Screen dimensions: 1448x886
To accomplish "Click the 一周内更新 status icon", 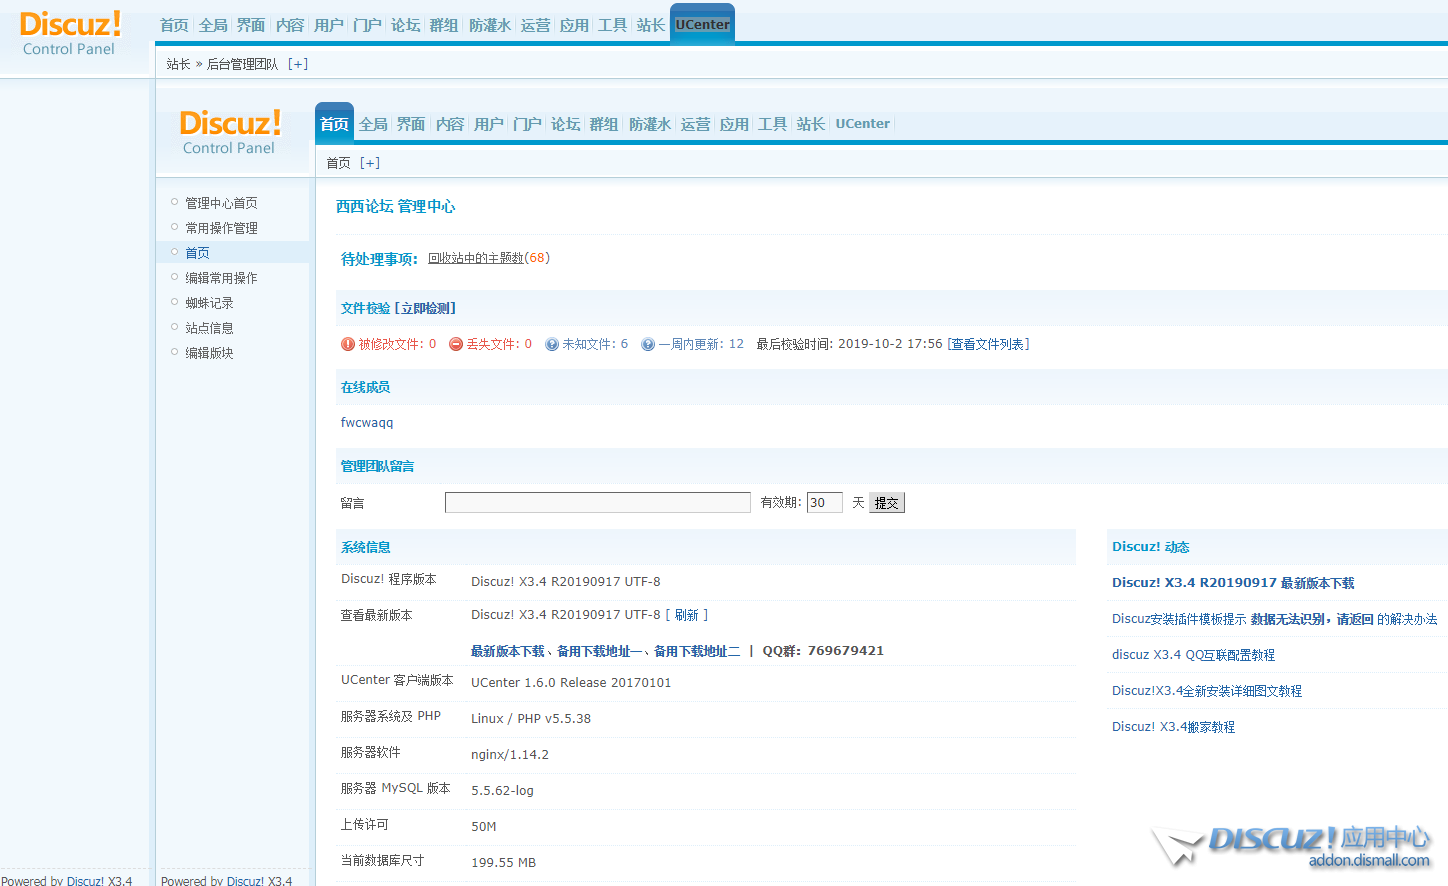I will pos(648,344).
